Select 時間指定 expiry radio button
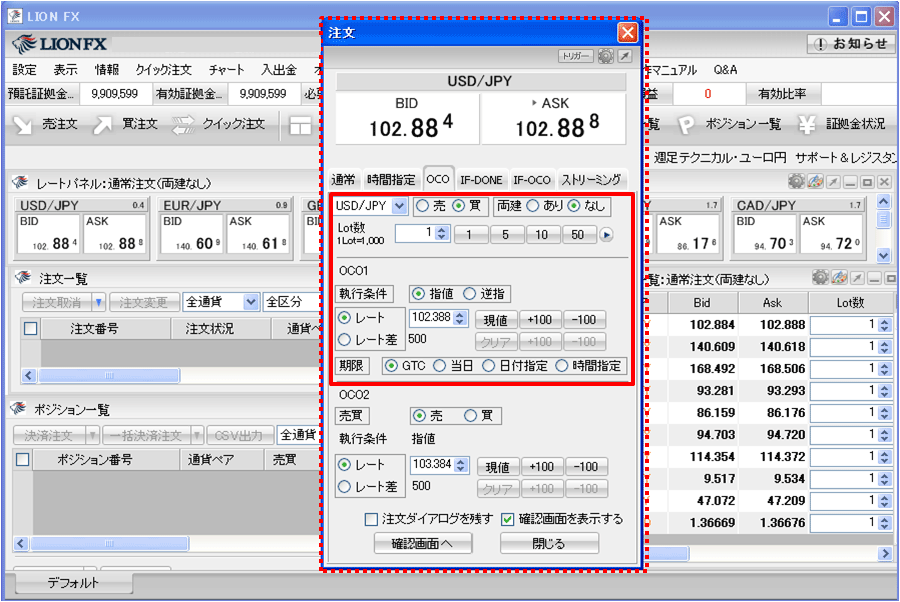Image resolution: width=900 pixels, height=602 pixels. 561,366
